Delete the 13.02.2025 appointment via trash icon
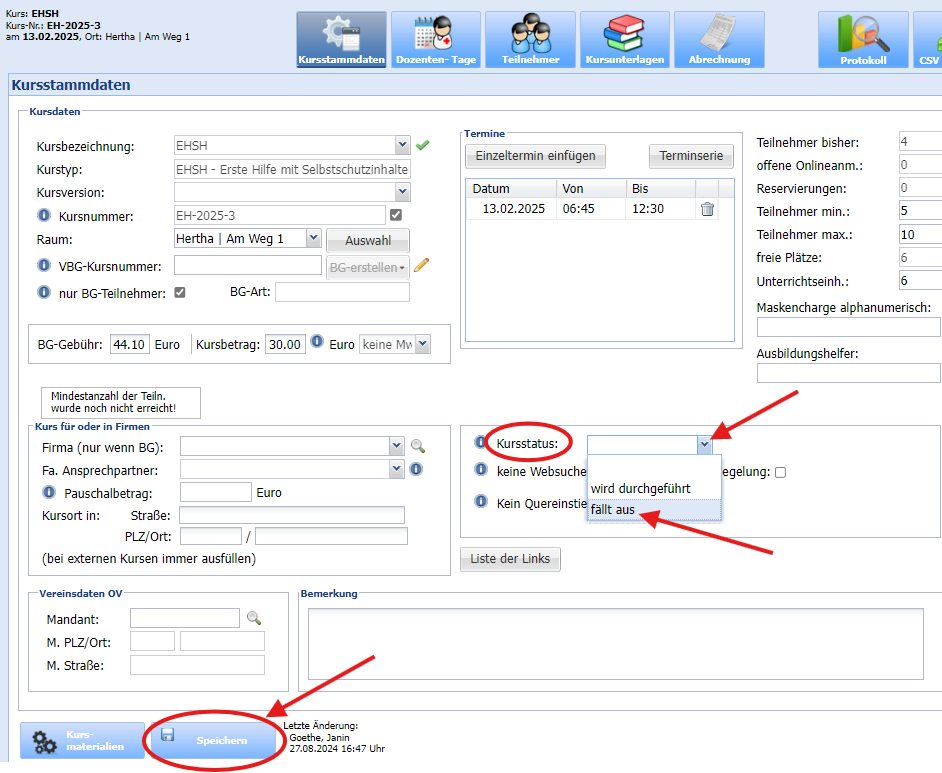 [x=707, y=209]
